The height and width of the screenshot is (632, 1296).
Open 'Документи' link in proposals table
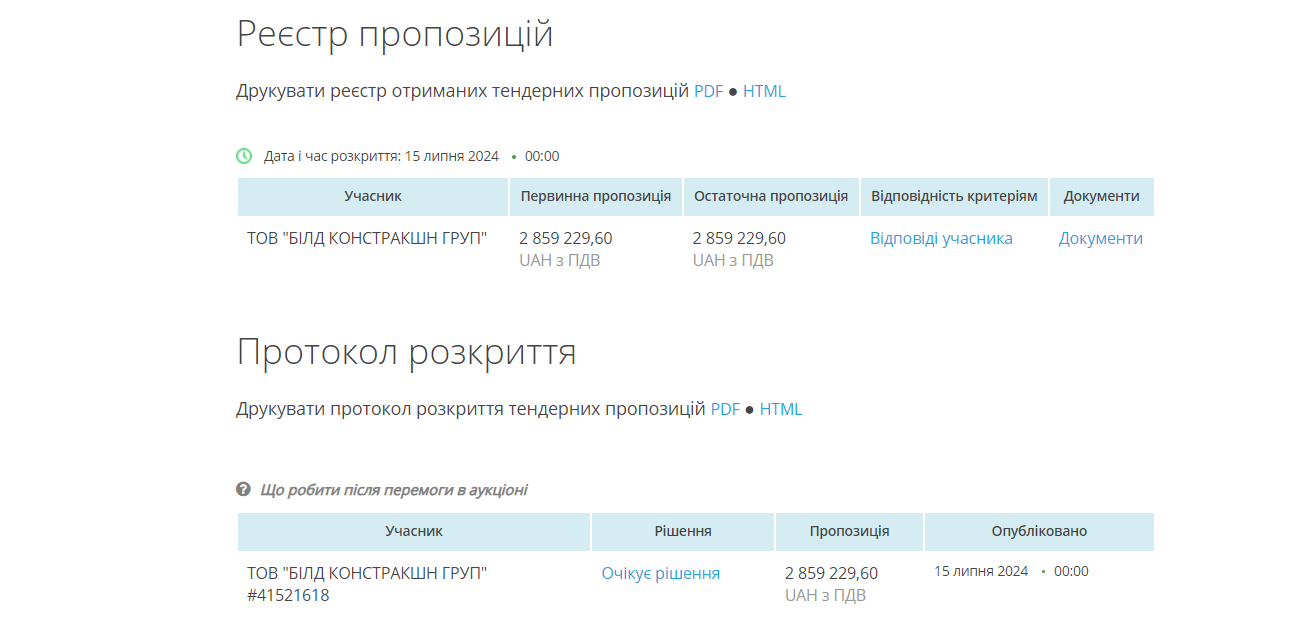point(1101,238)
